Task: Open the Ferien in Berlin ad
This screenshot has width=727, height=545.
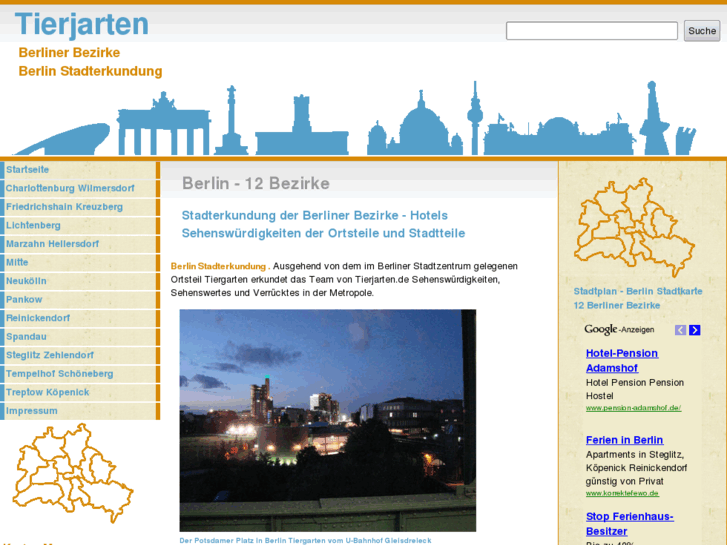Action: [625, 440]
